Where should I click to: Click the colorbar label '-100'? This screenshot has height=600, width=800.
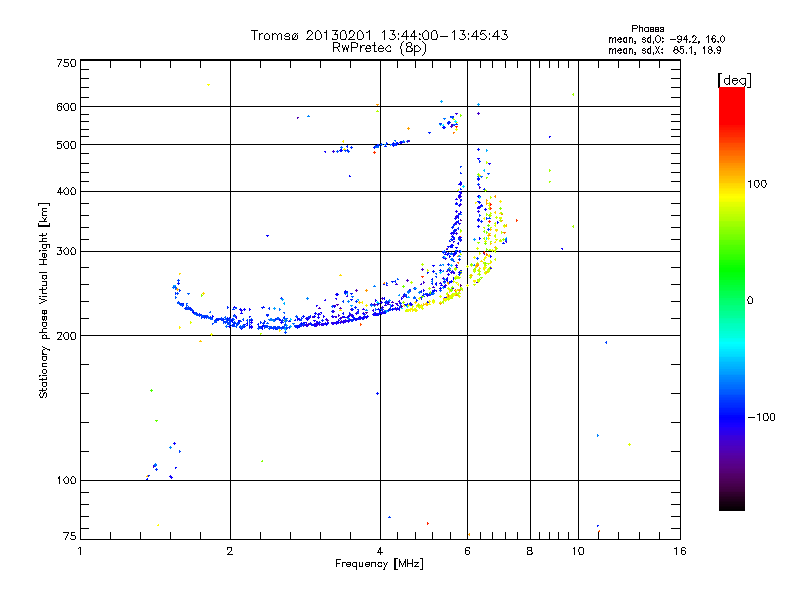click(761, 417)
